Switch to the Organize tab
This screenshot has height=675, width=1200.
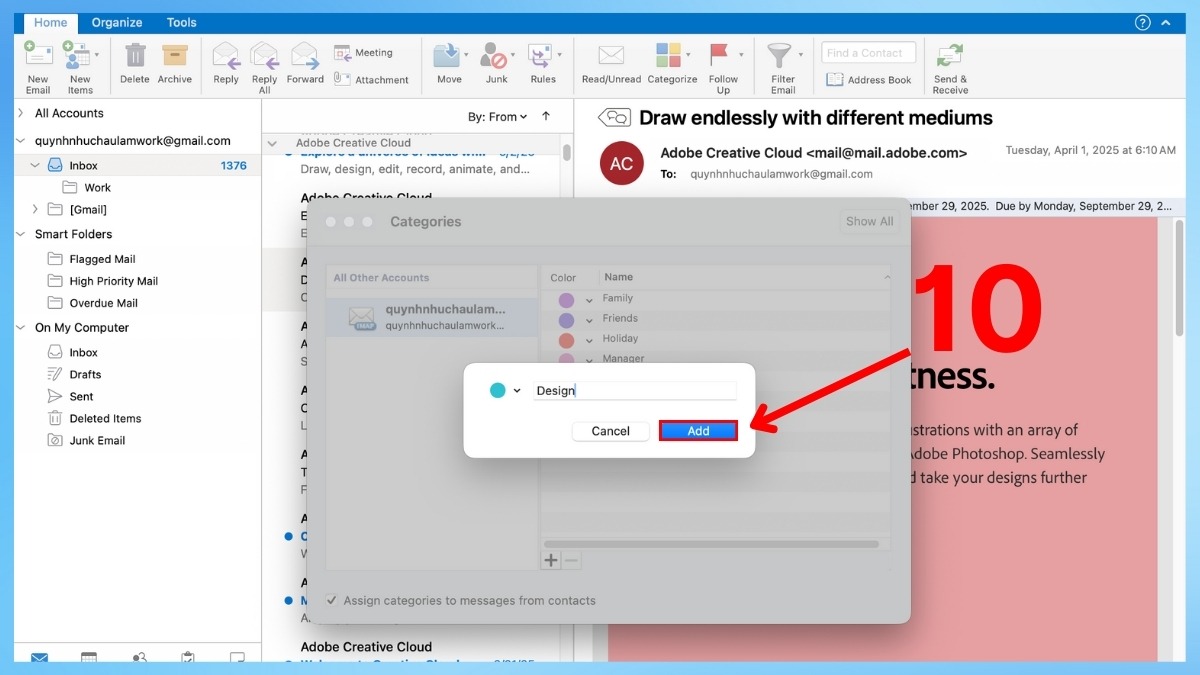coord(117,22)
